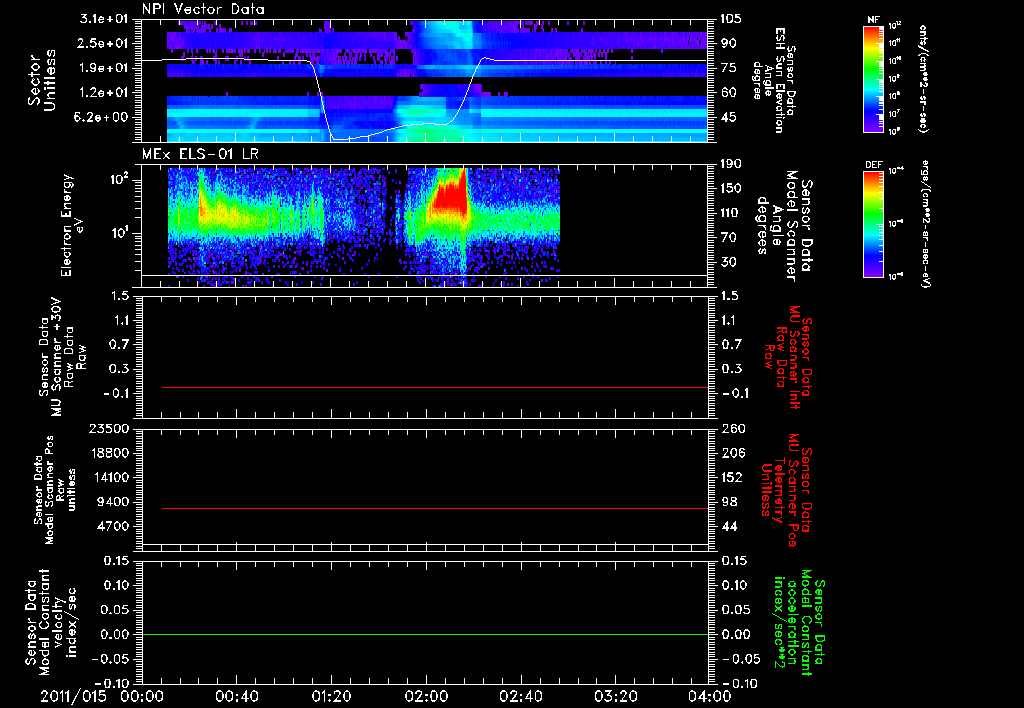Click the '206' telemetry axis value
Image resolution: width=1024 pixels, height=708 pixels.
[x=732, y=453]
